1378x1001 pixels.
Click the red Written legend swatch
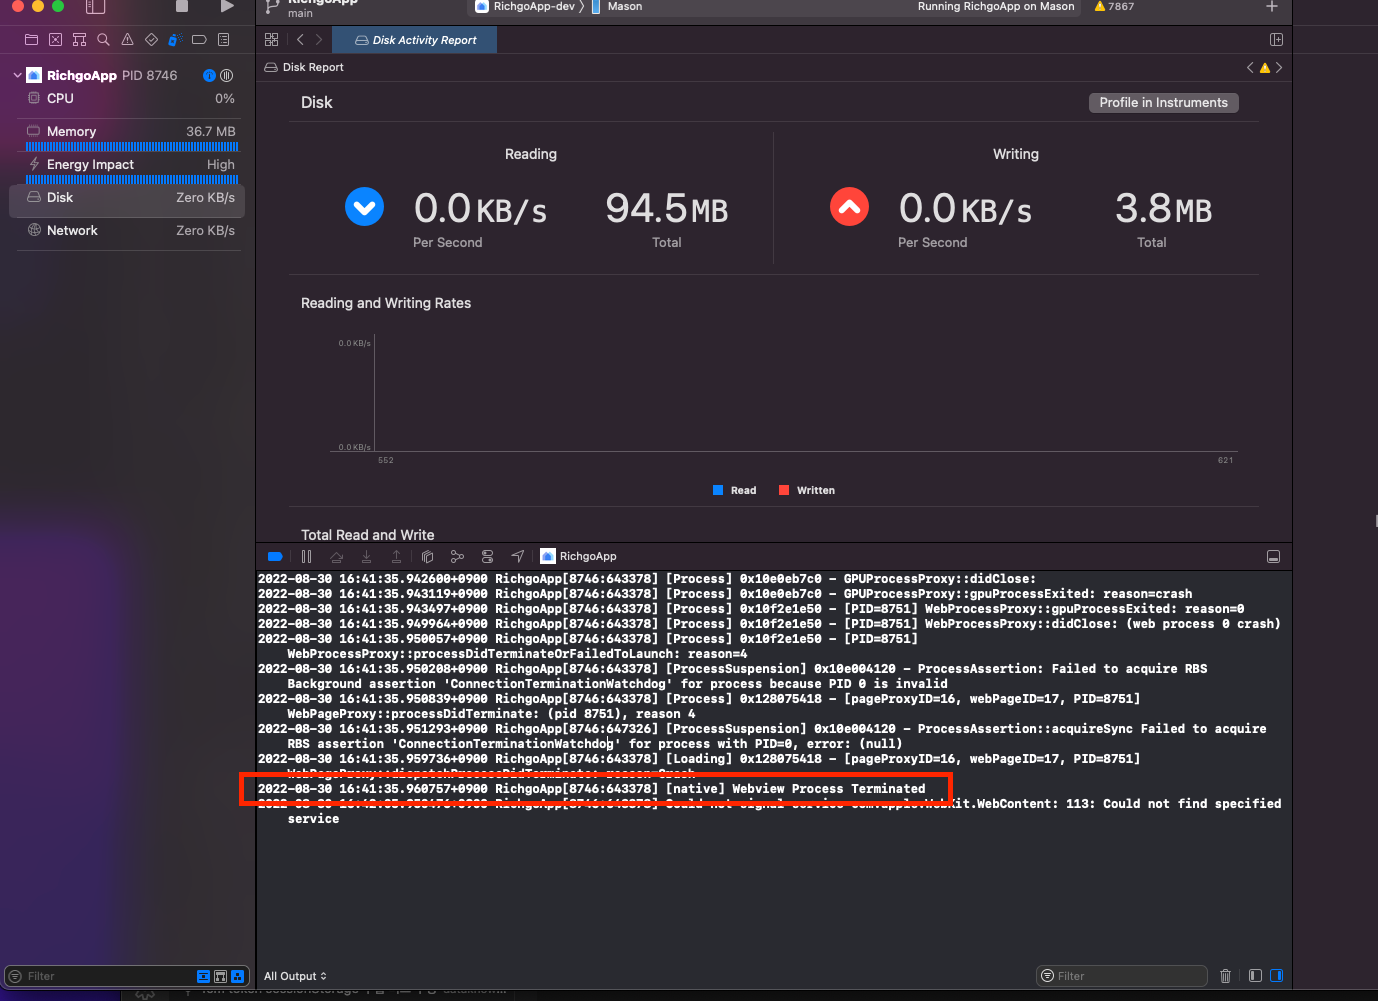[784, 490]
